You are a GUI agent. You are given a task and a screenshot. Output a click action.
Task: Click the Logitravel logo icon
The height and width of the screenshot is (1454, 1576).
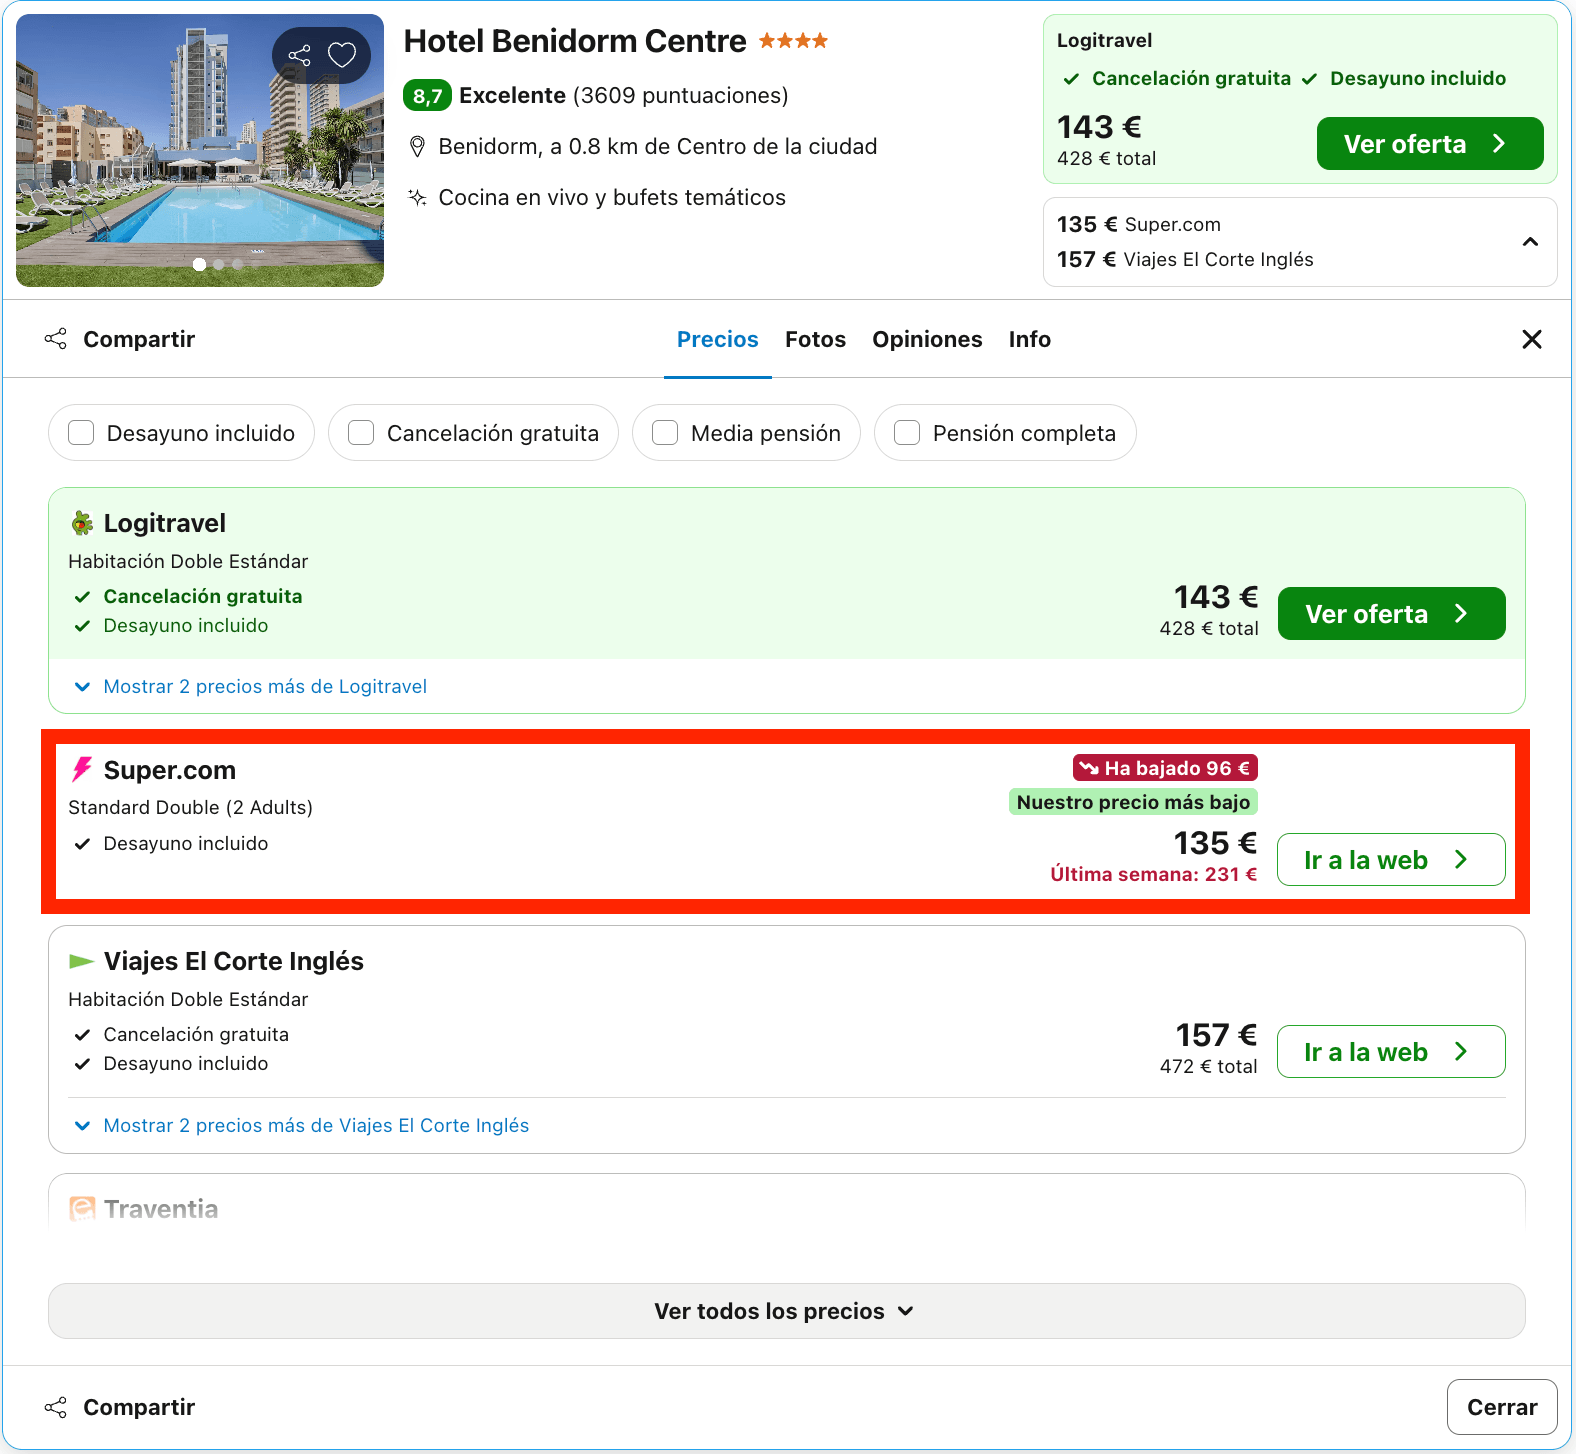pyautogui.click(x=82, y=523)
